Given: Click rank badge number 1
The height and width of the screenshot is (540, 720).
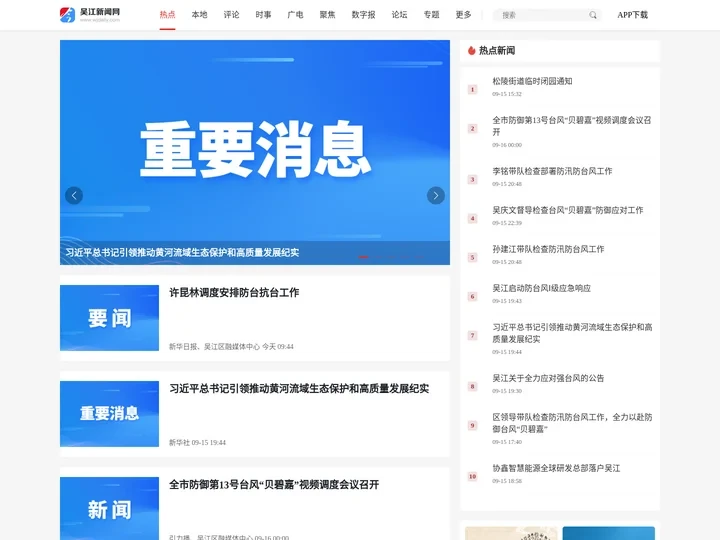Looking at the screenshot, I should pos(472,90).
